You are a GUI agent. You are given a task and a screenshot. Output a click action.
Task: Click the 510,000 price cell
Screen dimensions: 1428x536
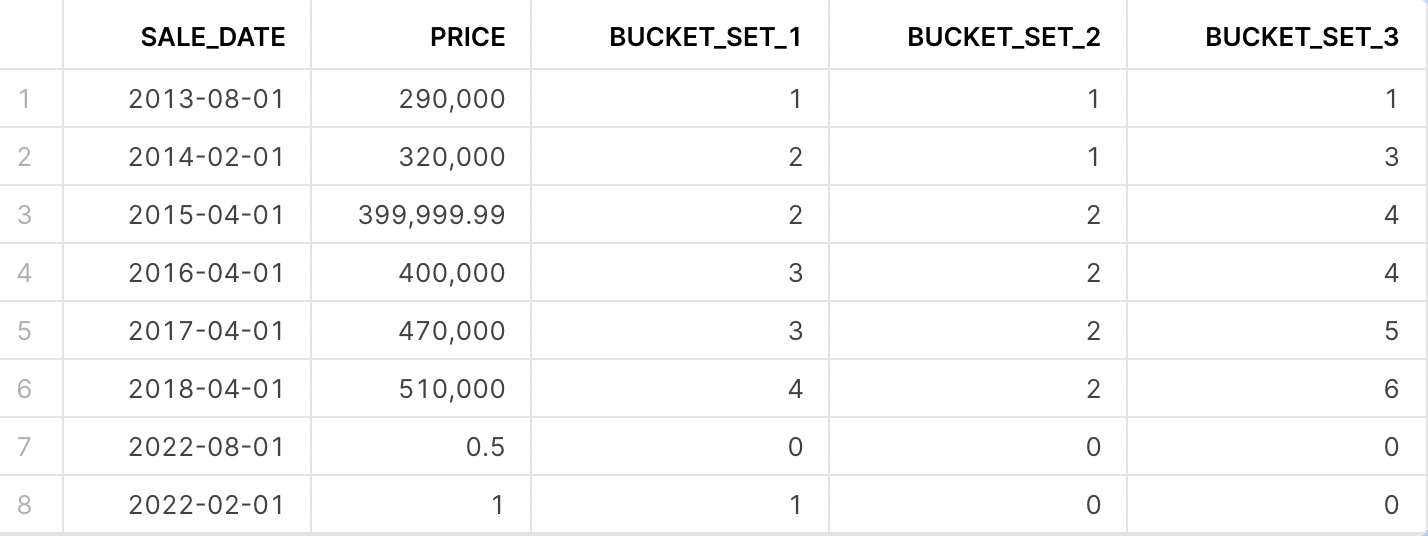[x=452, y=389]
